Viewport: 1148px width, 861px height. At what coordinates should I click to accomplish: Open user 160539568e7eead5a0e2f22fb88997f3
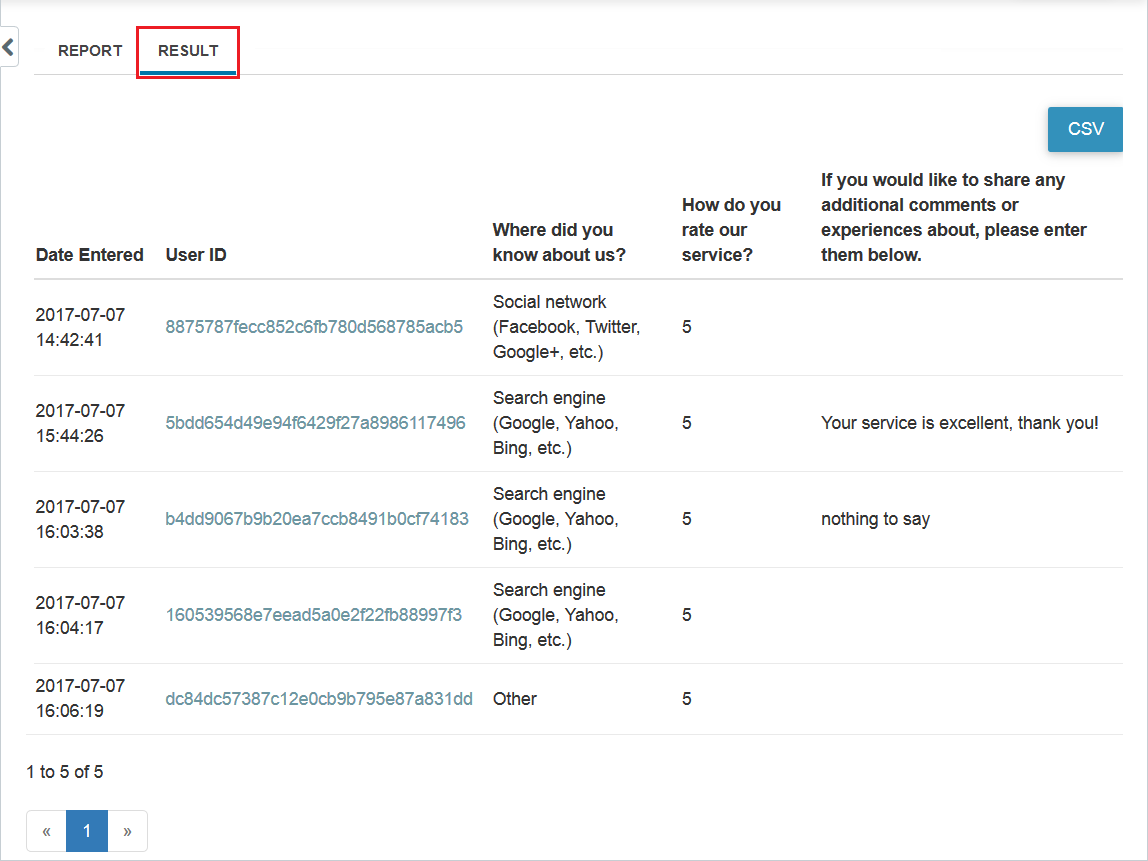coord(313,614)
